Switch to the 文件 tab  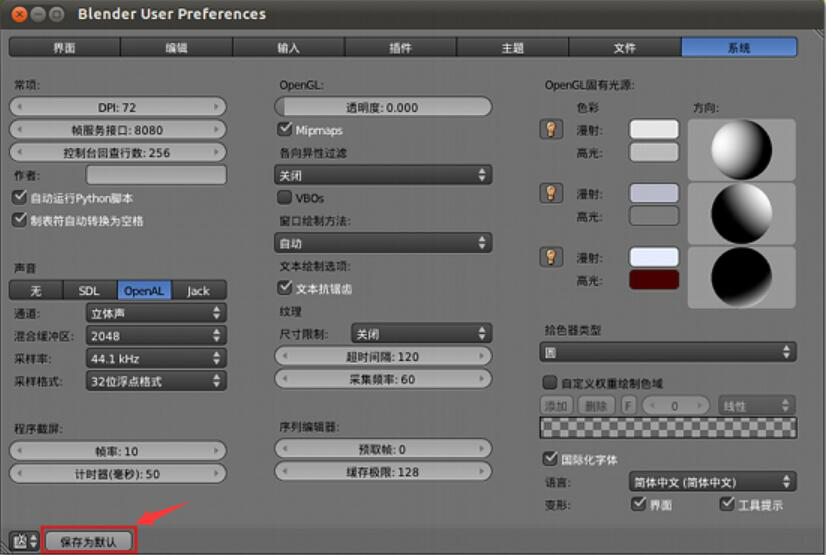625,47
